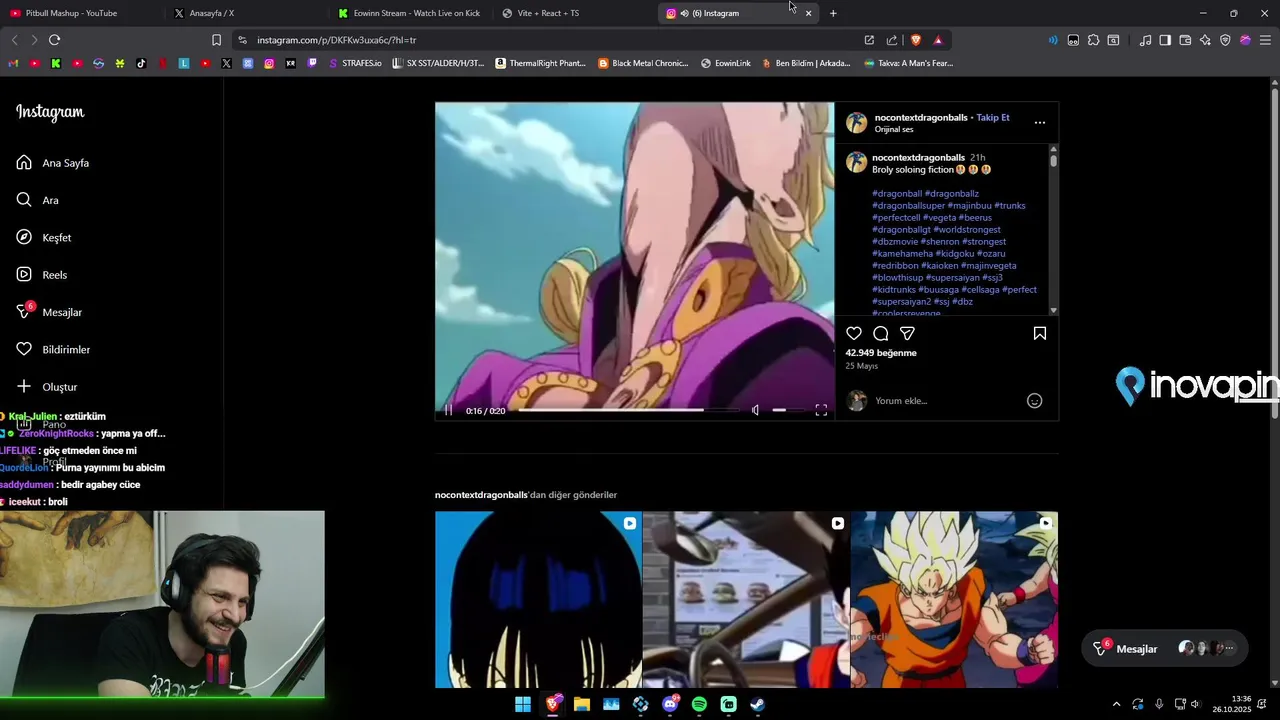Open emoji picker in comment field
Image resolution: width=1280 pixels, height=720 pixels.
(1035, 401)
